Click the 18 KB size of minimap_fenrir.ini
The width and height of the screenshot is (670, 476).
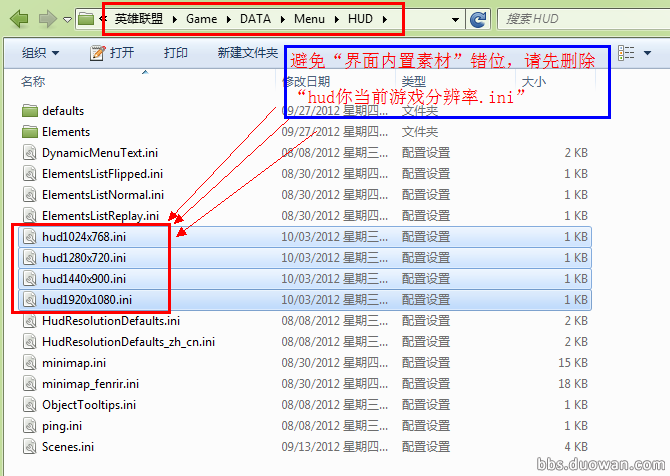573,383
